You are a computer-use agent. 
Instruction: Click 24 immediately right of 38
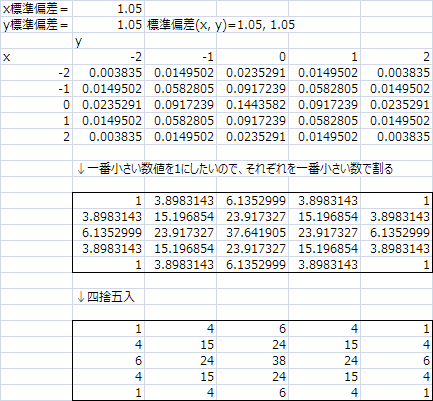click(x=324, y=361)
